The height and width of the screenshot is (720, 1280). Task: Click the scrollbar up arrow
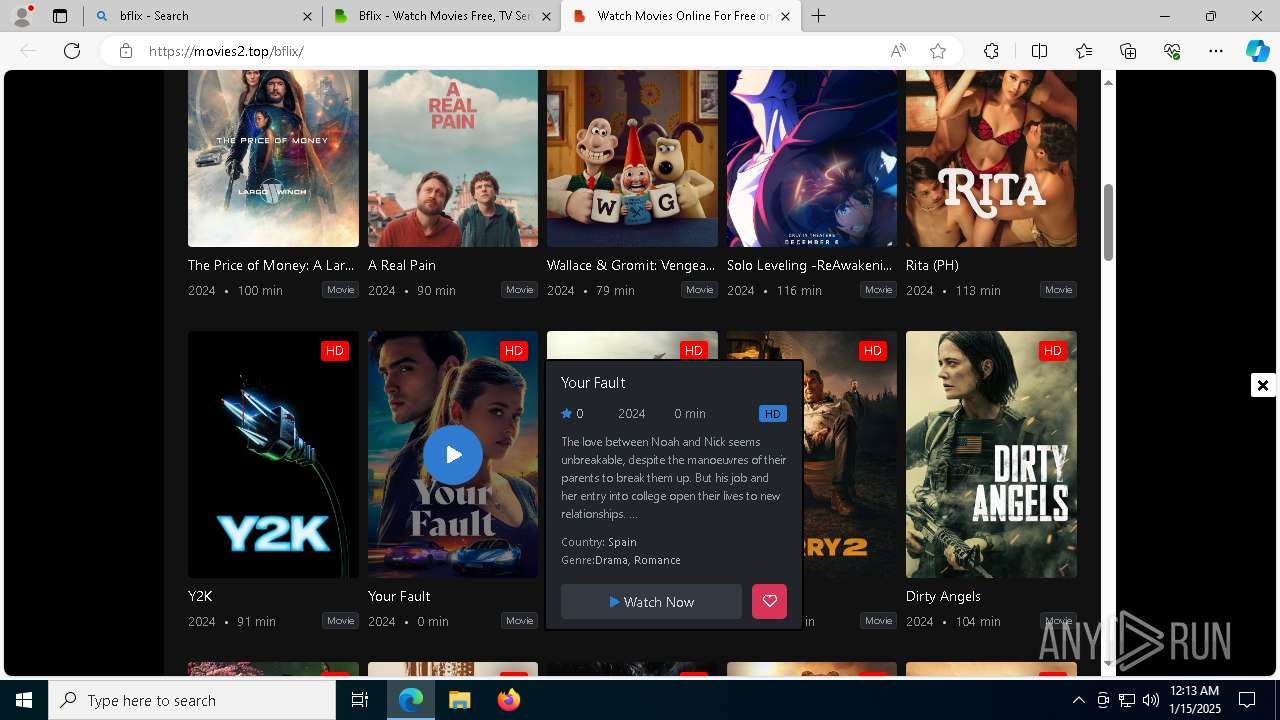pos(1108,81)
